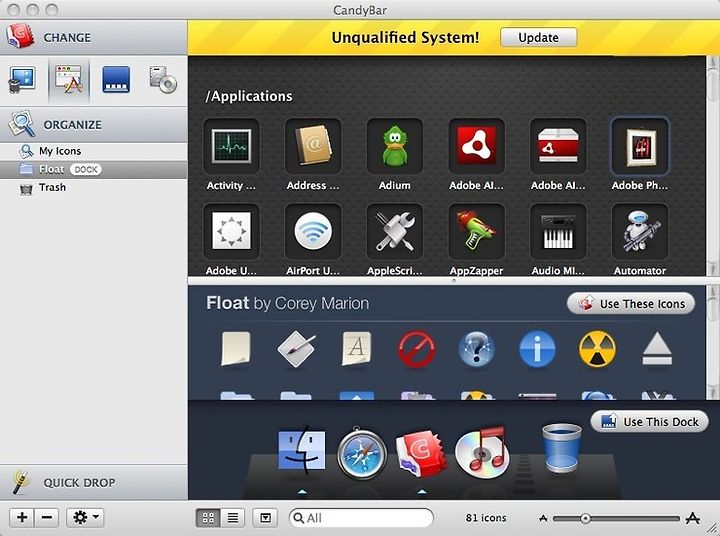Select the Float DOCK collection
This screenshot has height=536, width=720.
[94, 169]
